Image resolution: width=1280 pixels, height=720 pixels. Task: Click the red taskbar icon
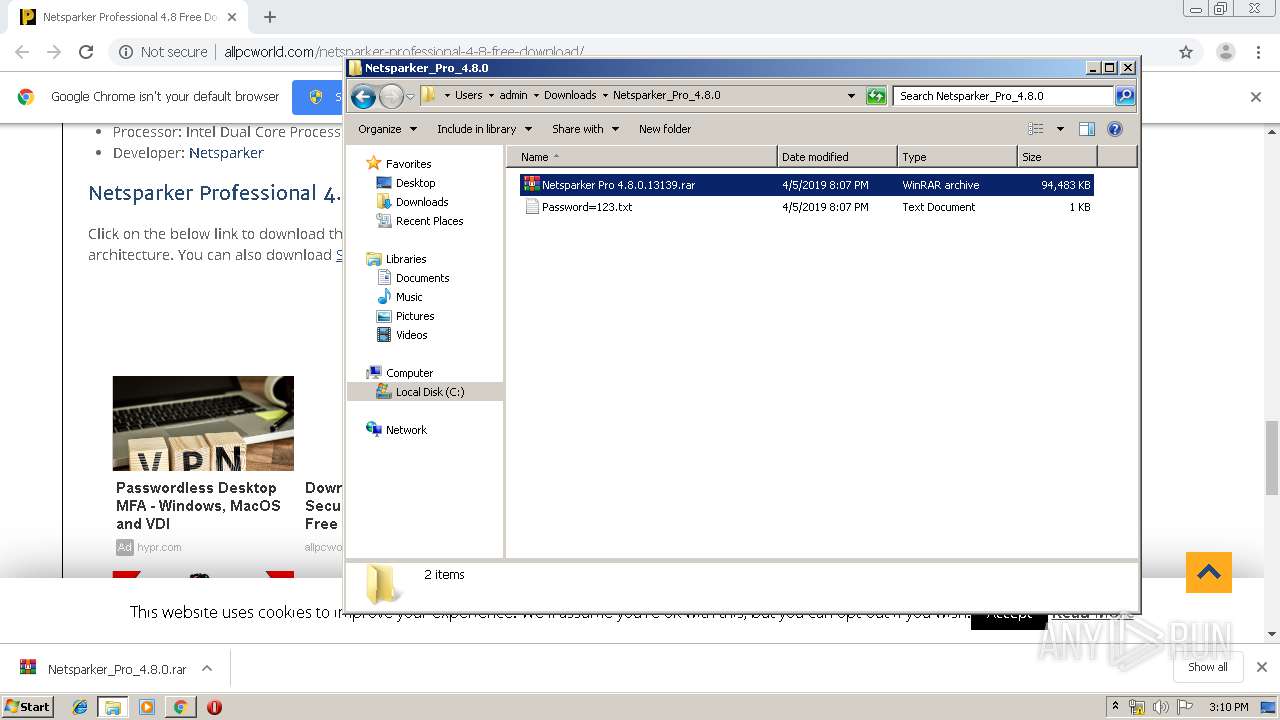pyautogui.click(x=214, y=707)
